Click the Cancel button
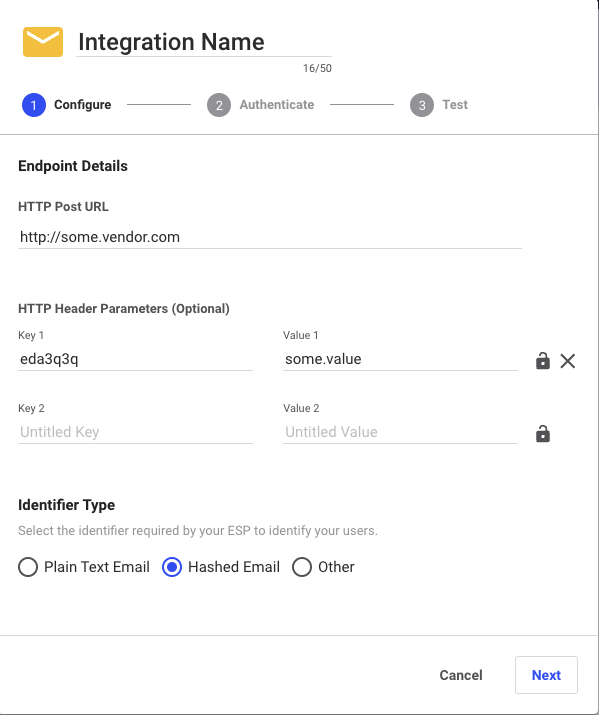The image size is (599, 715). [460, 675]
